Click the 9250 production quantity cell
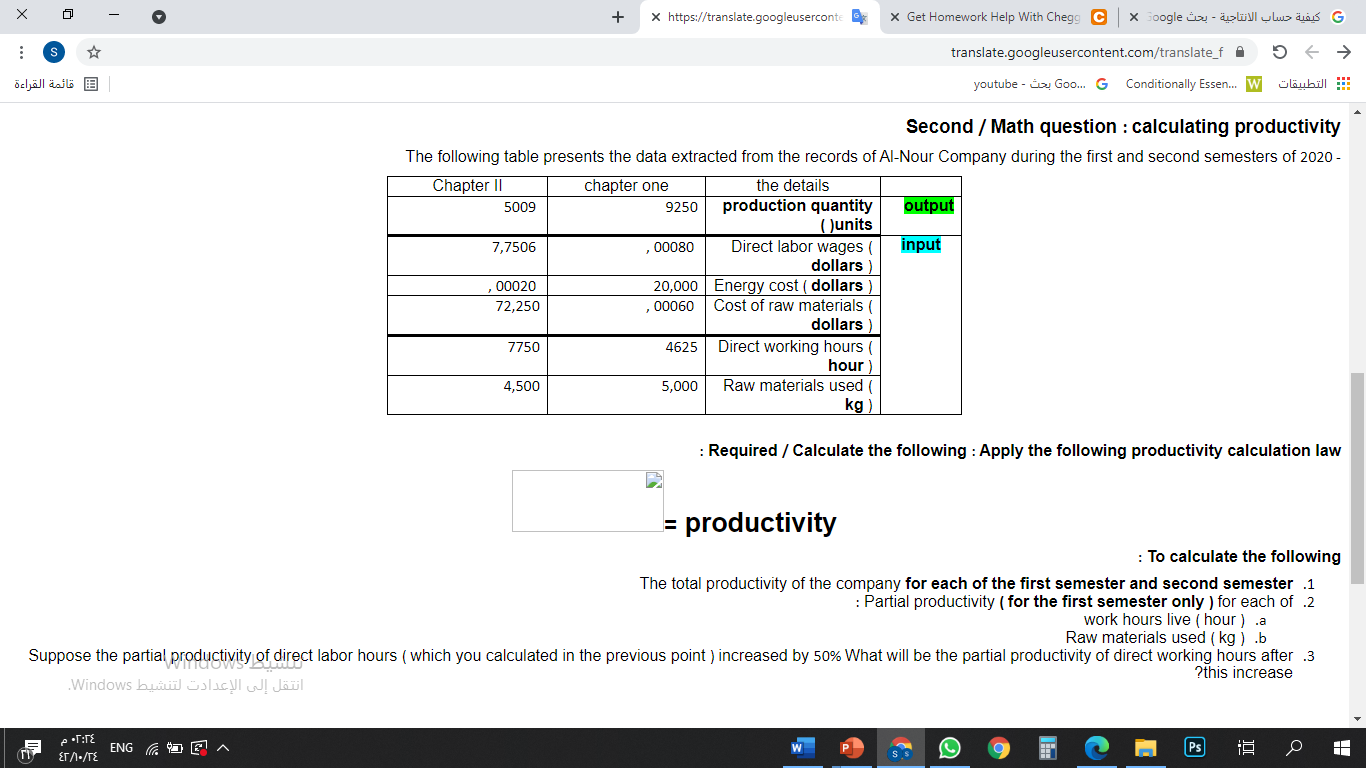Image resolution: width=1366 pixels, height=768 pixels. (x=626, y=215)
